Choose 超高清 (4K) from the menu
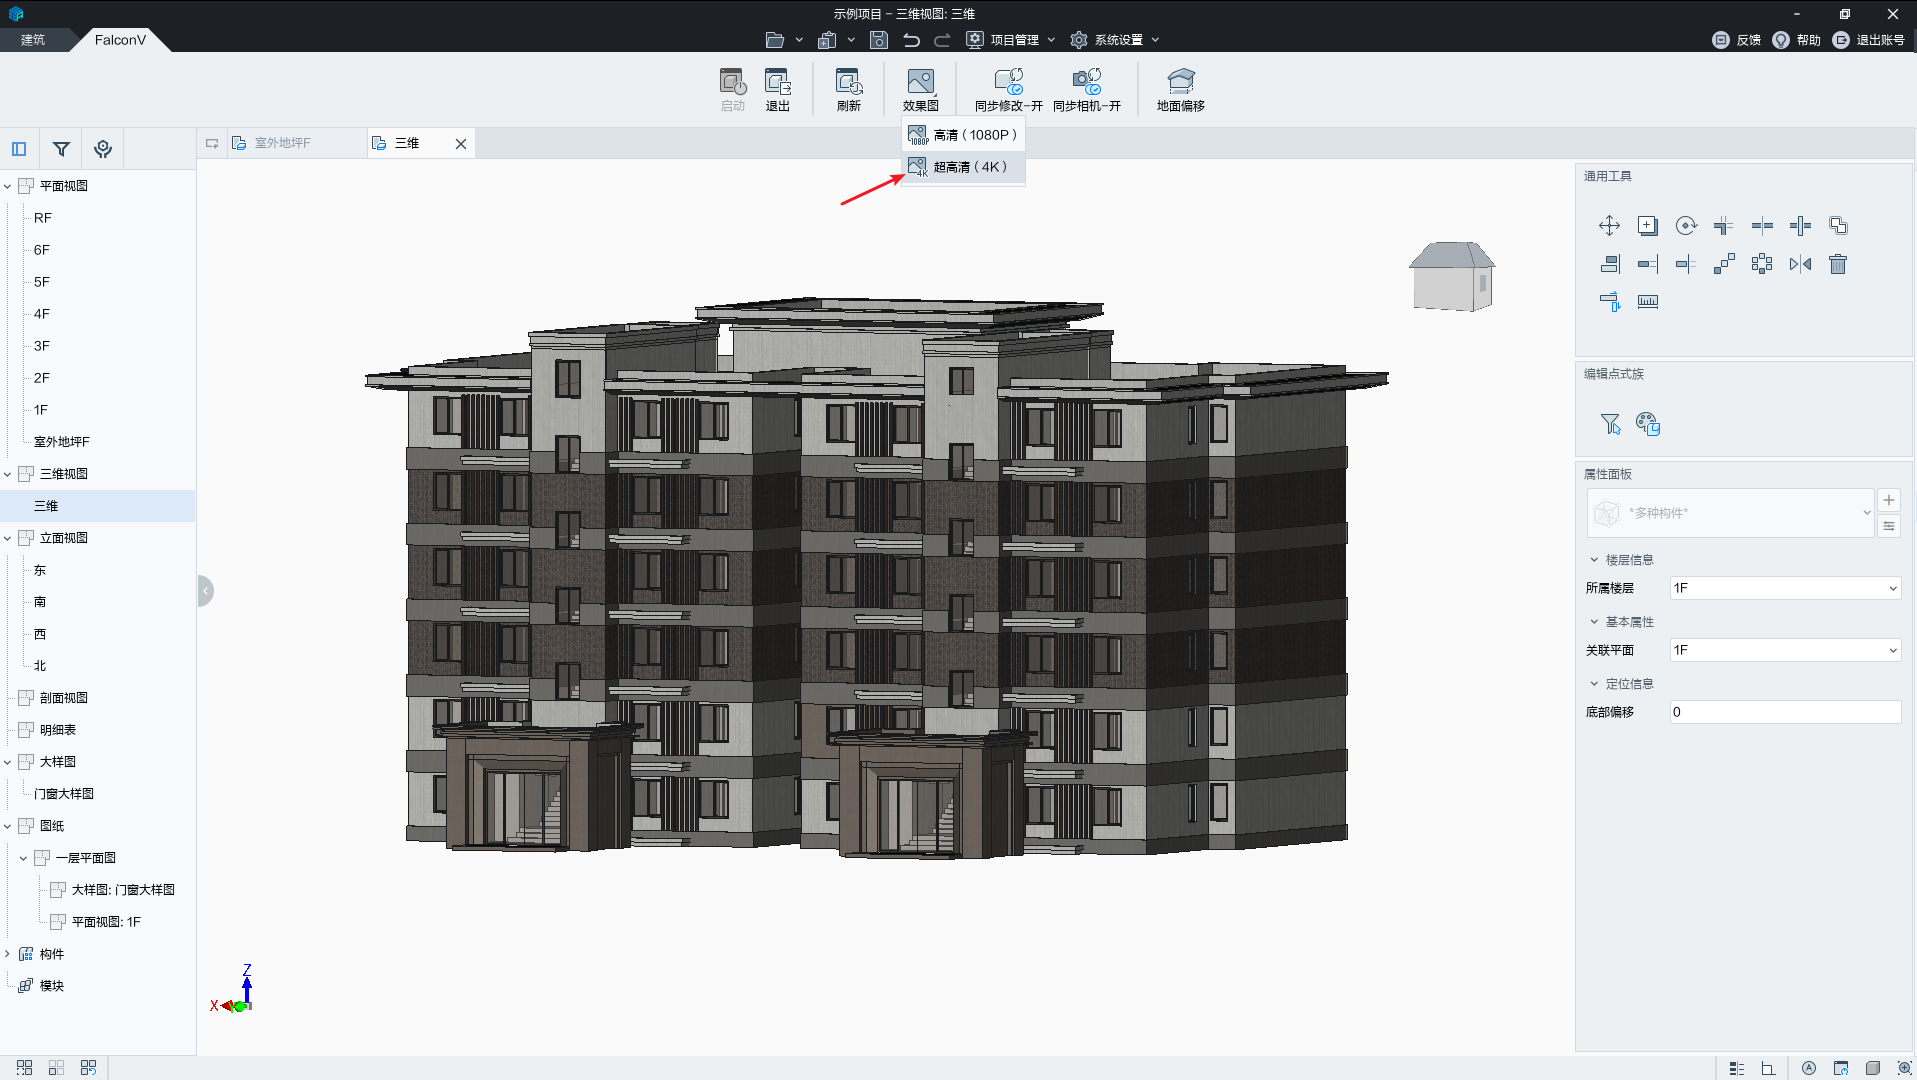 (968, 167)
